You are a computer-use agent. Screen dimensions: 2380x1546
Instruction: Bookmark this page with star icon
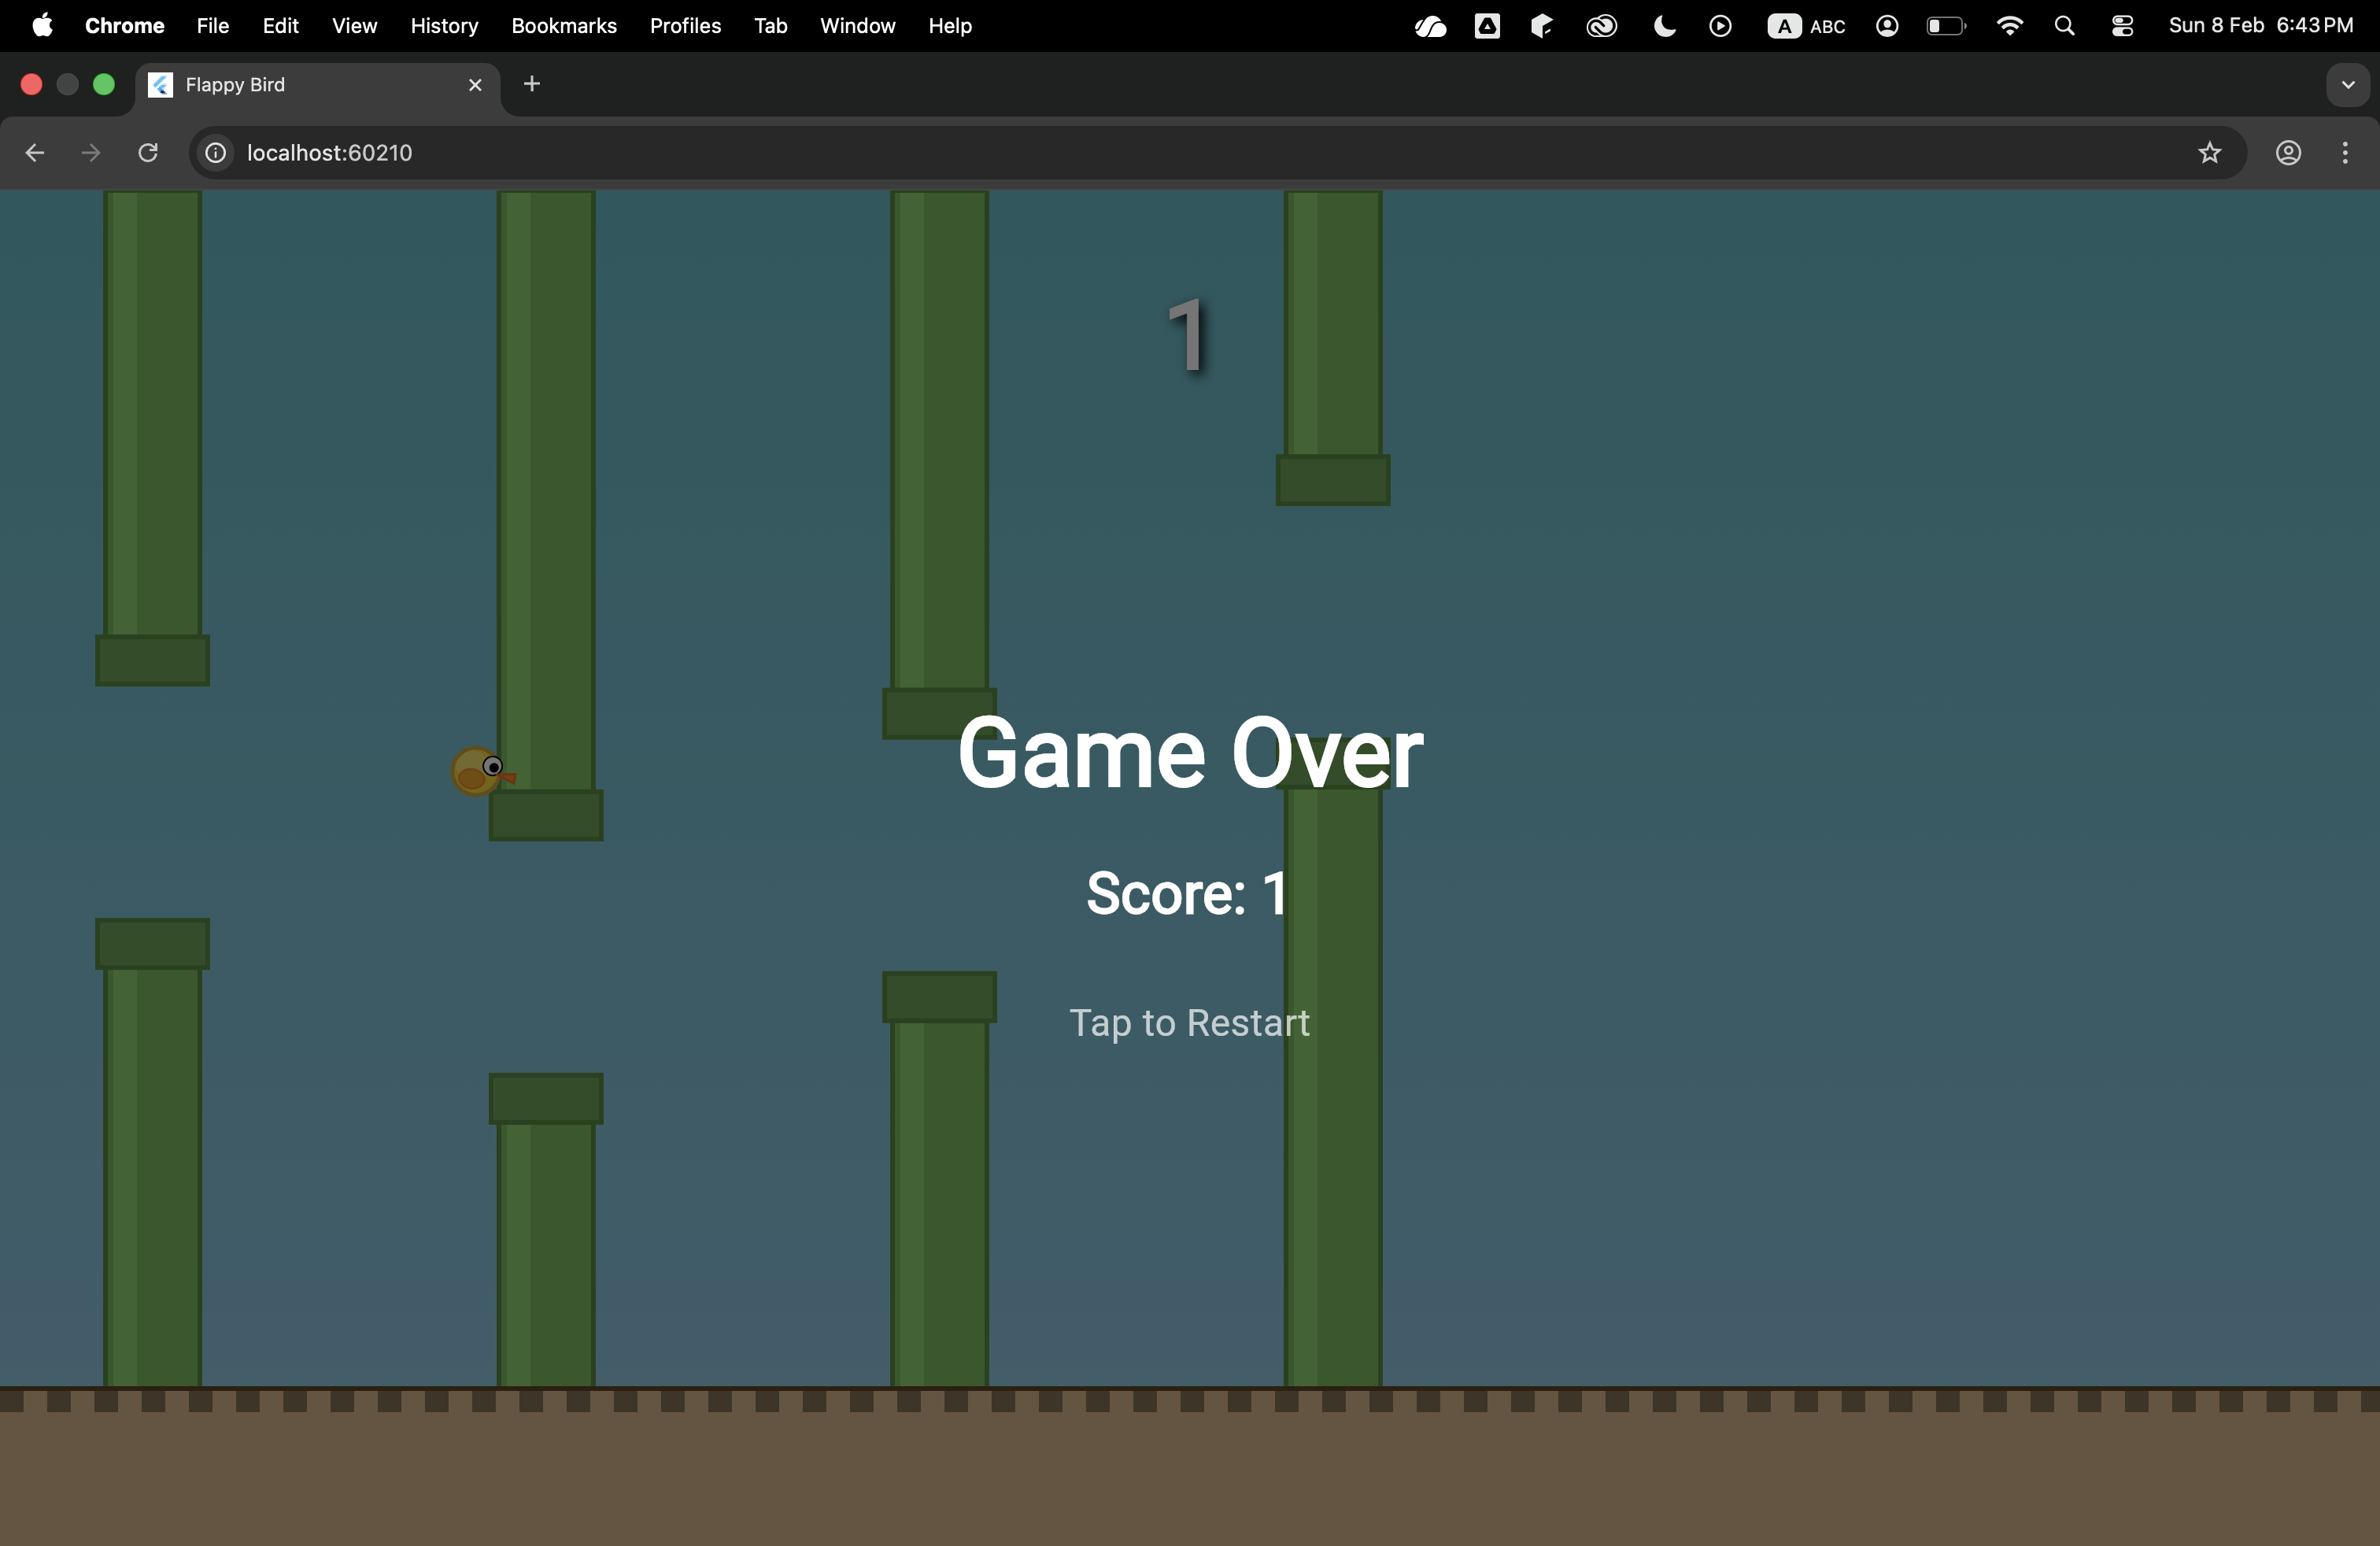pyautogui.click(x=2209, y=153)
